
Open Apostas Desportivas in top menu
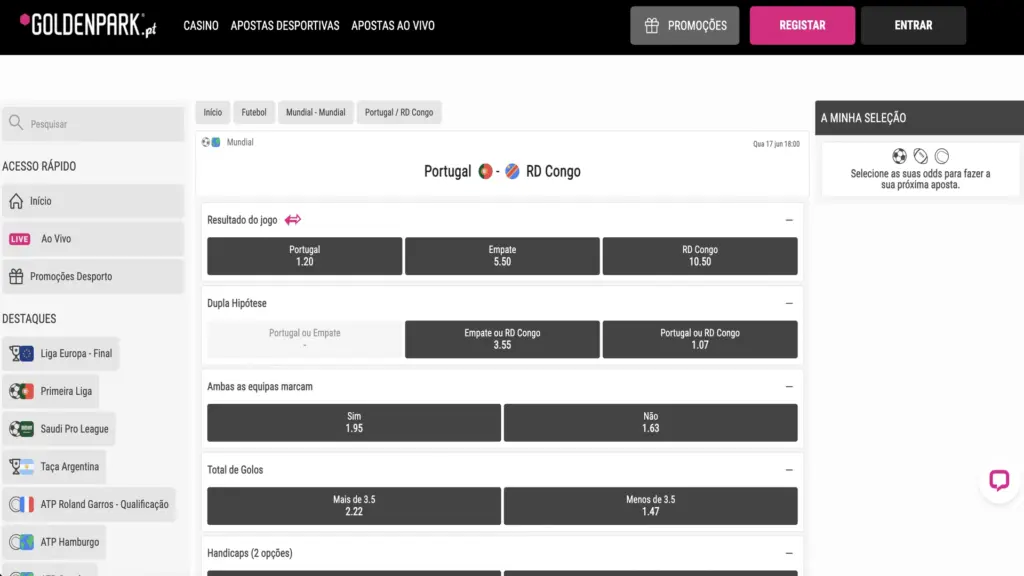tap(285, 25)
